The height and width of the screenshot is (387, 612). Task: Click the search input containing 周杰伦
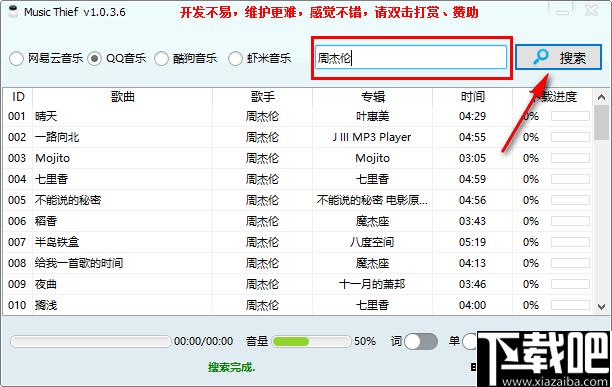(x=411, y=58)
